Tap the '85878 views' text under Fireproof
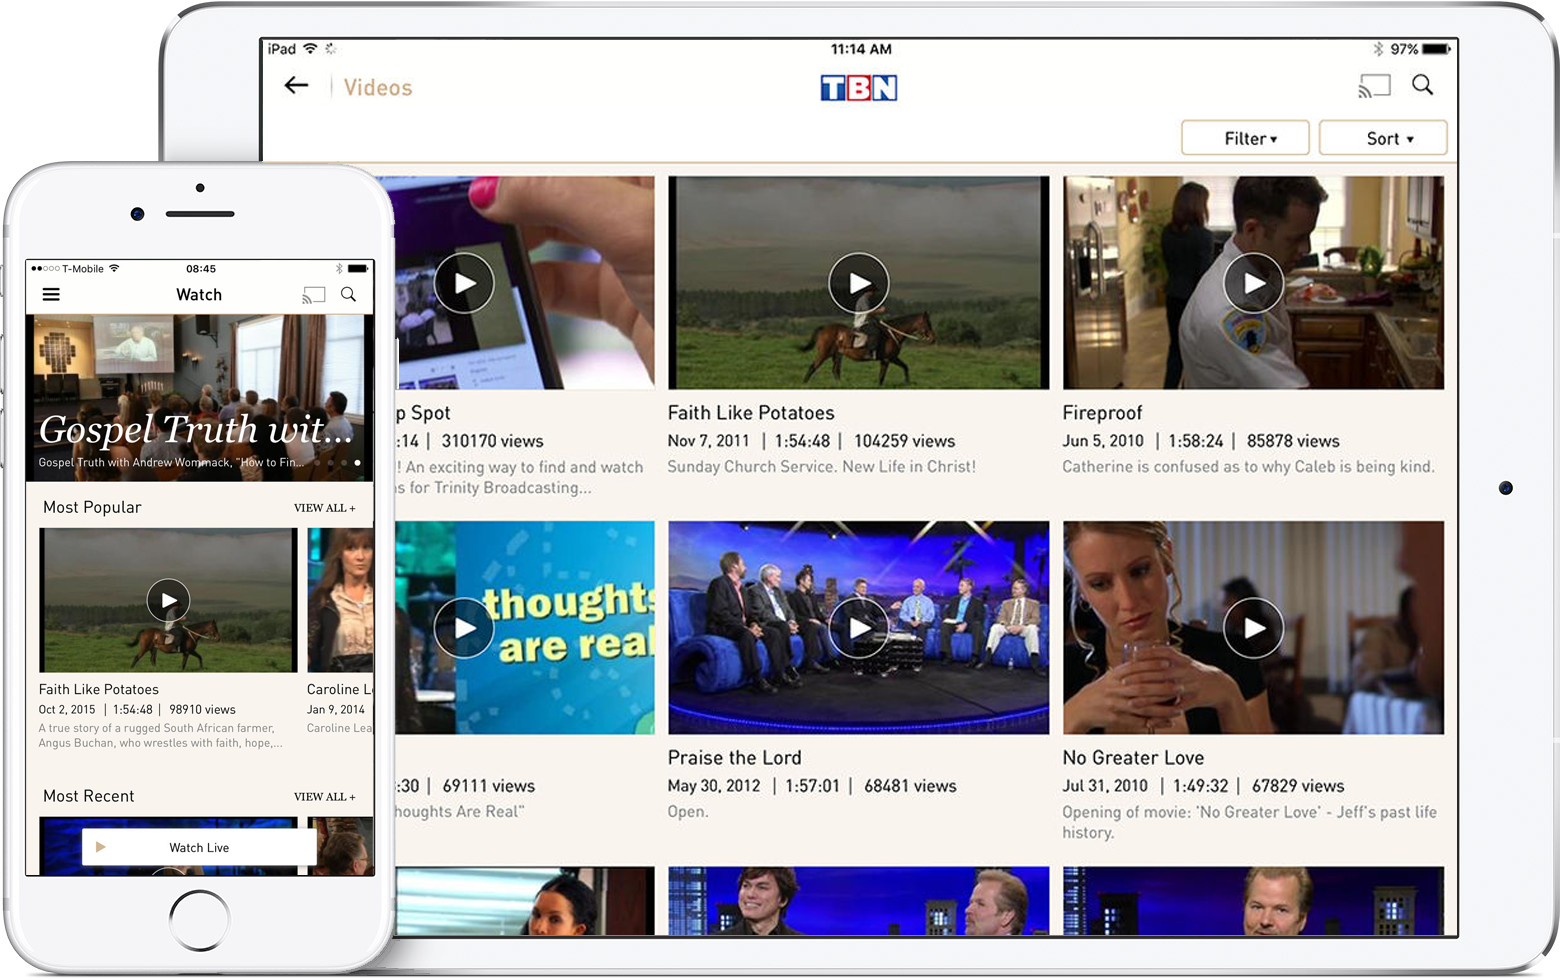Image resolution: width=1560 pixels, height=980 pixels. click(1293, 441)
